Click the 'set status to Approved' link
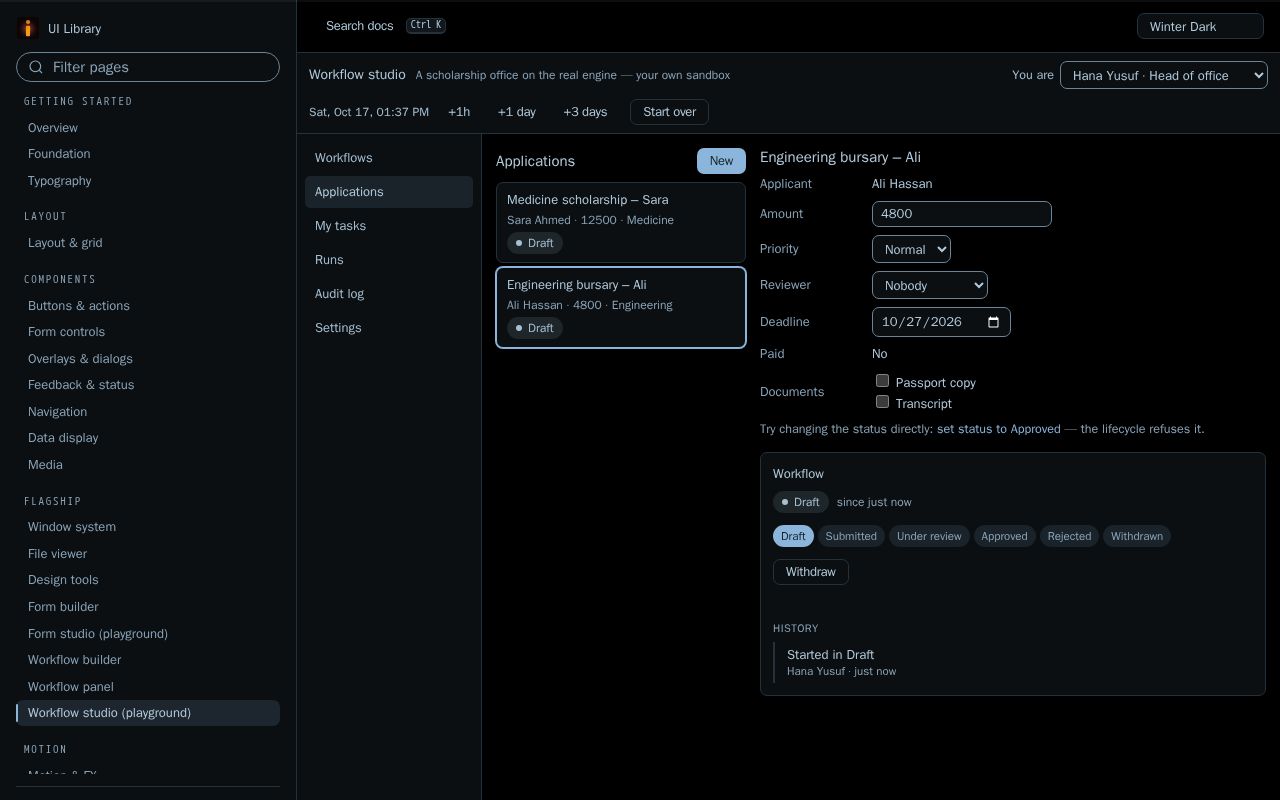This screenshot has height=800, width=1280. 998,429
